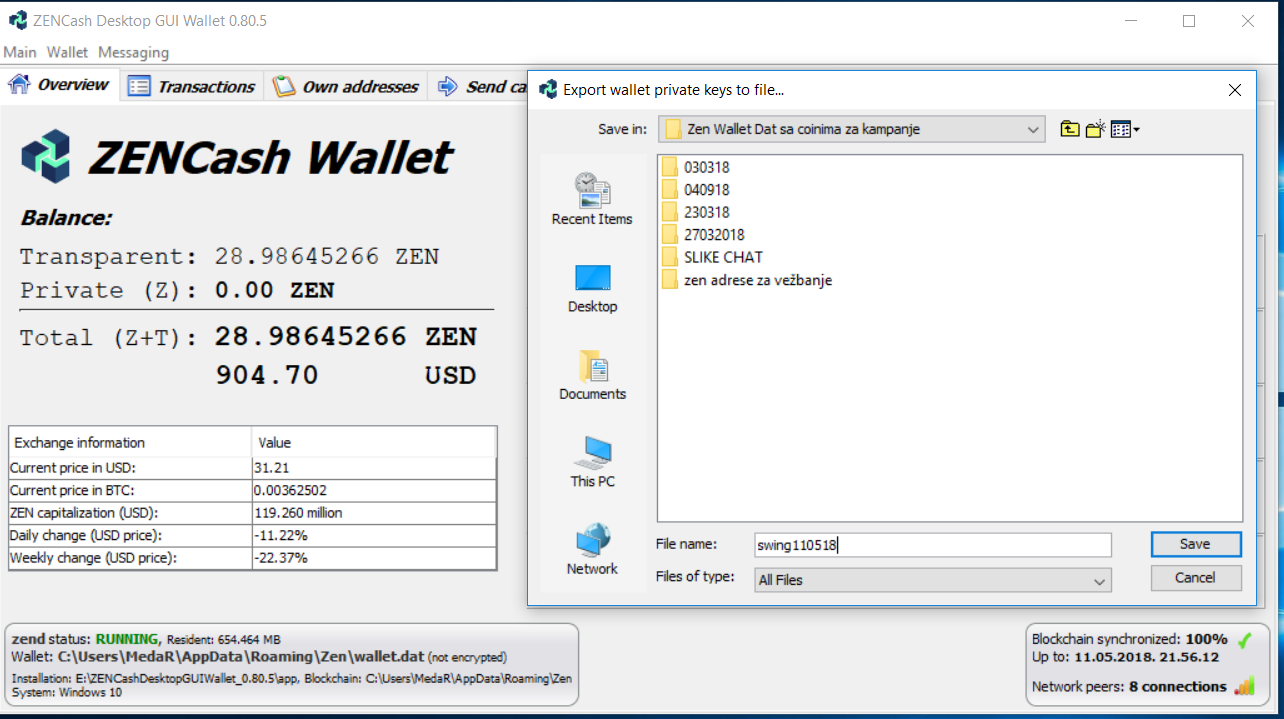Click the 0.00362502 BTC value cell

[374, 491]
